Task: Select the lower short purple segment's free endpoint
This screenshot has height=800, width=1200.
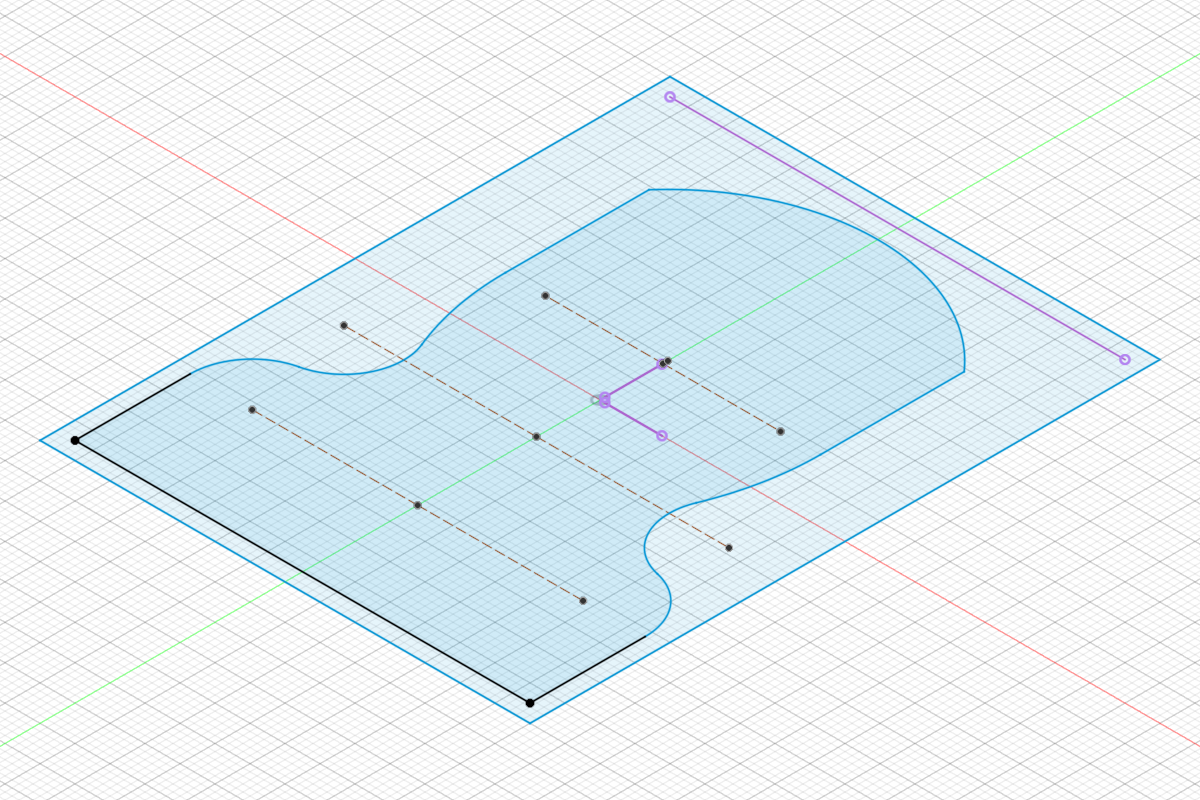Action: (x=662, y=435)
